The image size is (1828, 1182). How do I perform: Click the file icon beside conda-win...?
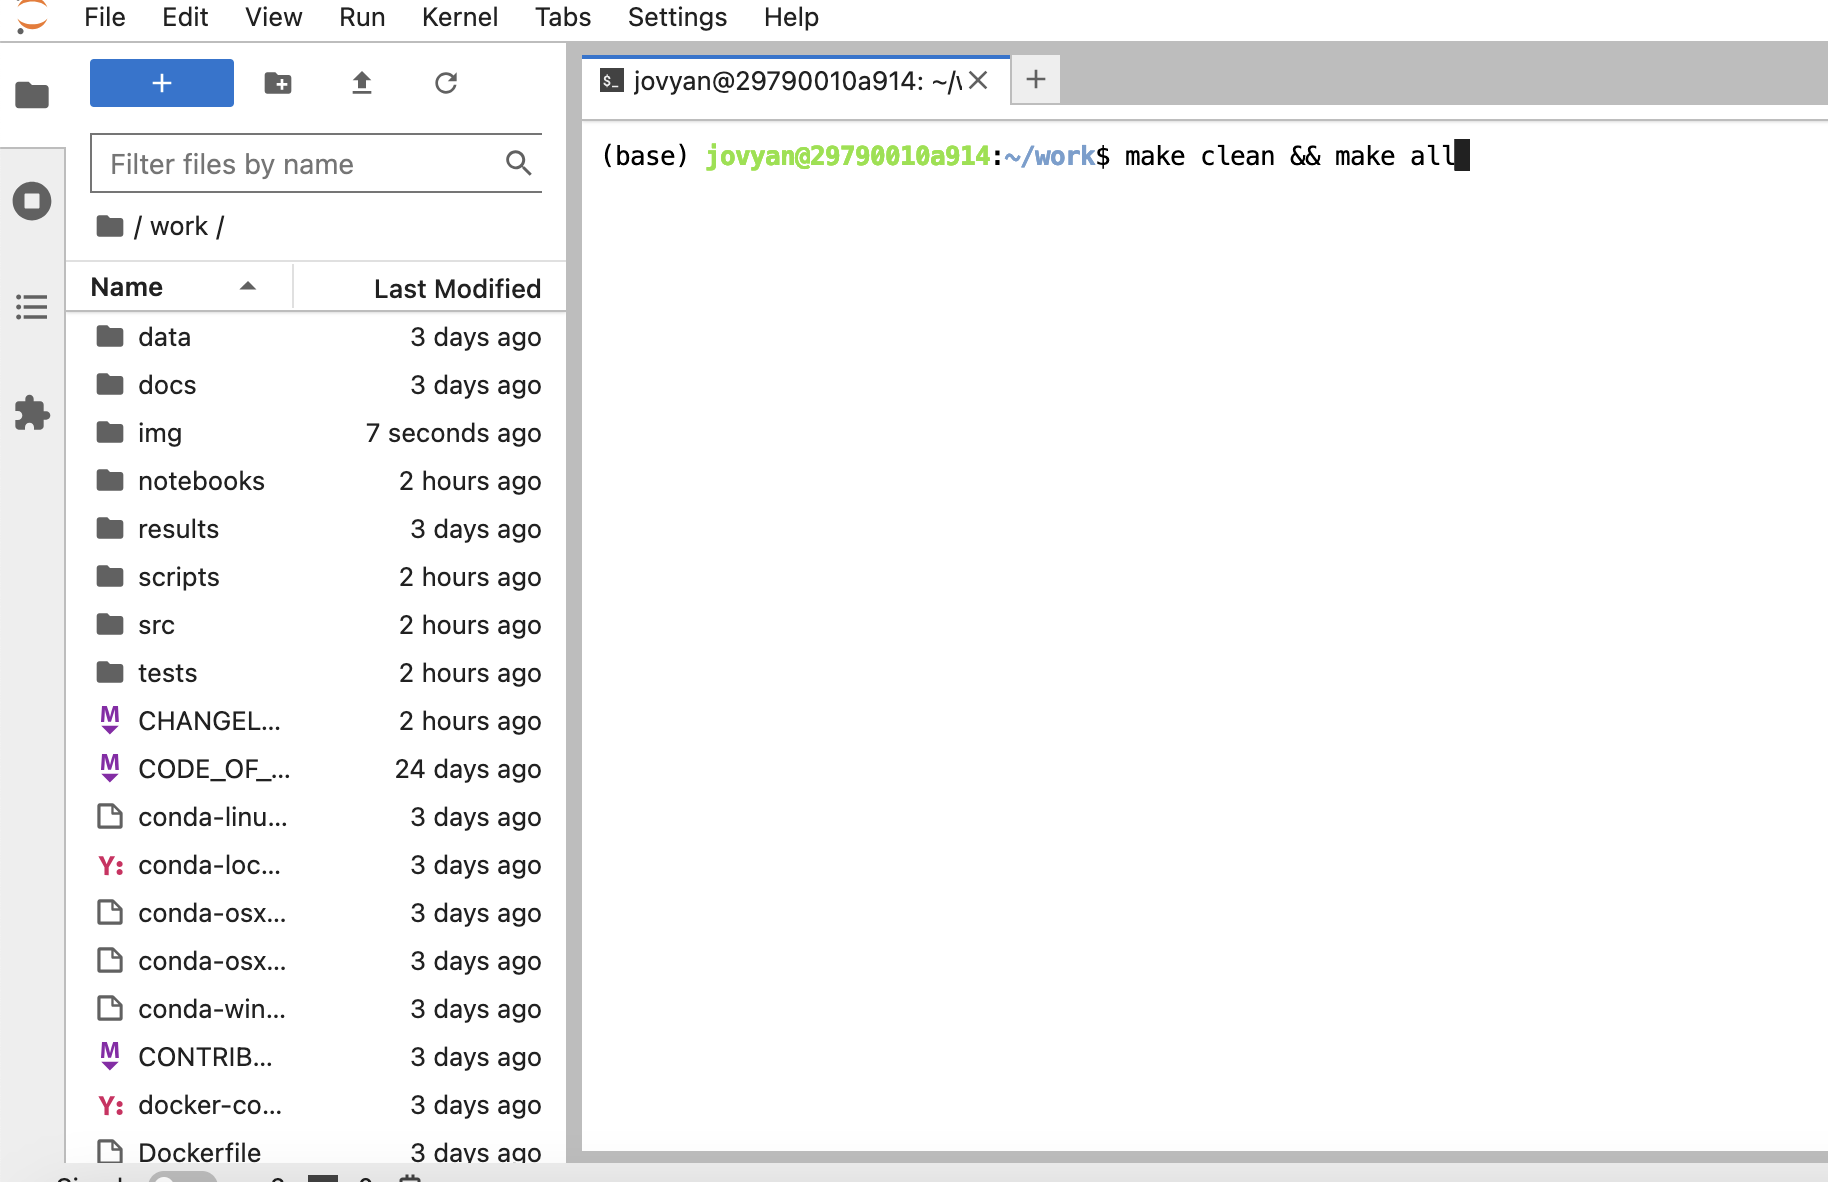110,1008
